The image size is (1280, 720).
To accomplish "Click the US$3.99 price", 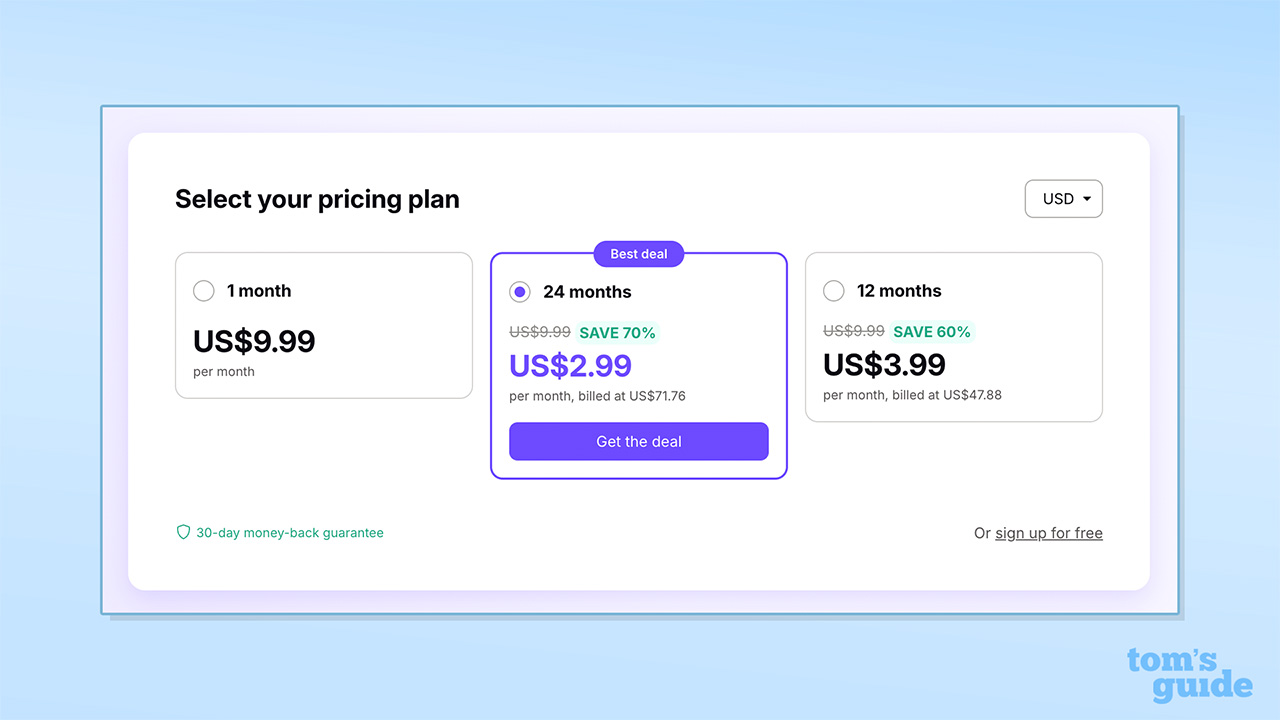I will (x=884, y=364).
